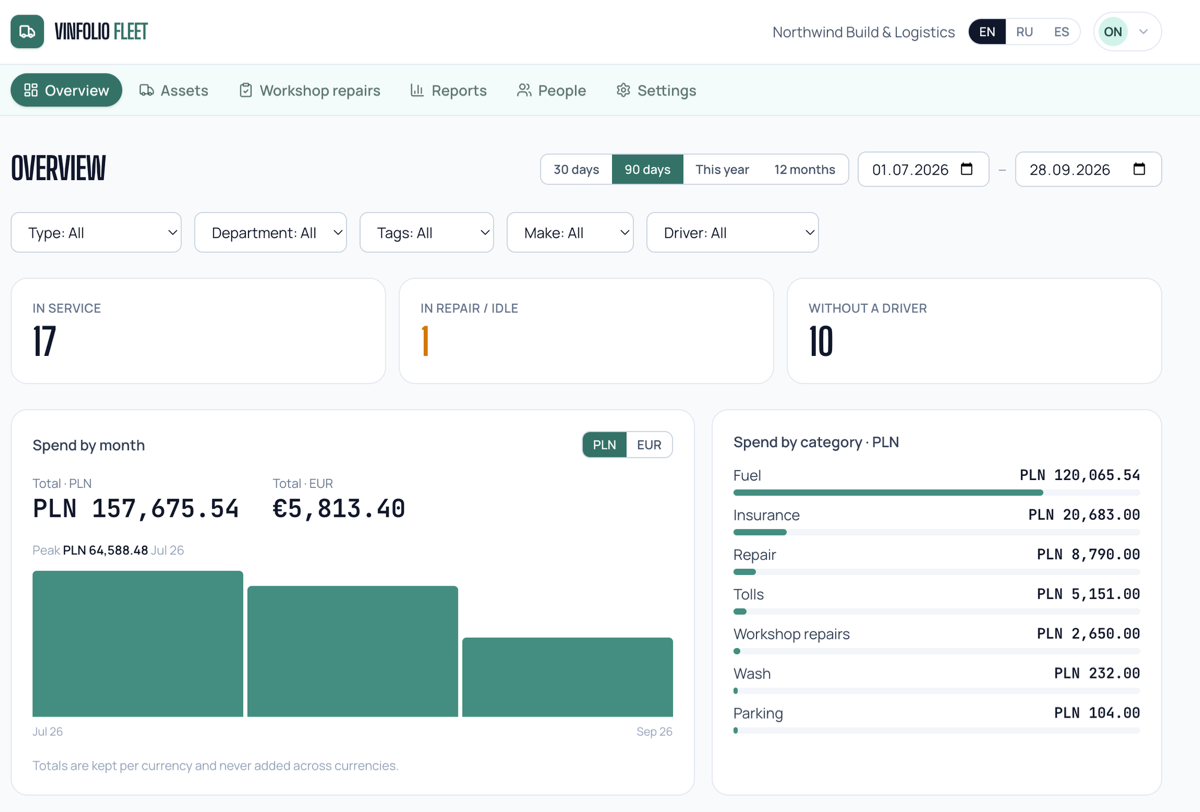Select the 90 days range
Viewport: 1200px width, 812px height.
tap(648, 169)
